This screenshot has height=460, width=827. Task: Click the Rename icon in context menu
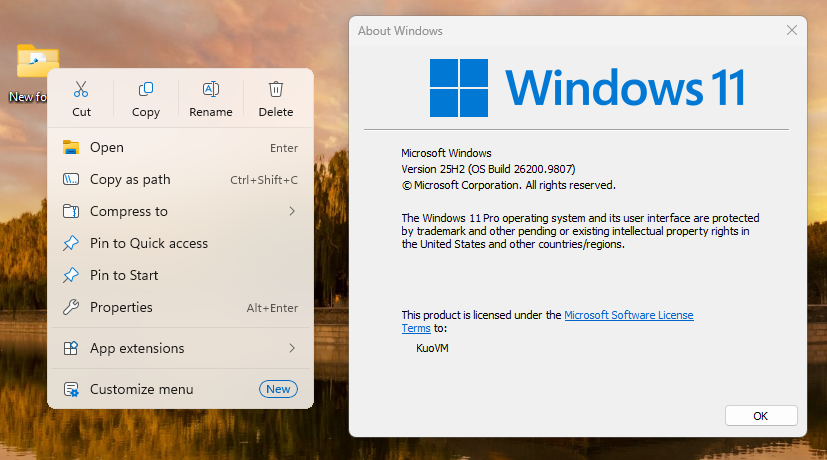pyautogui.click(x=210, y=89)
